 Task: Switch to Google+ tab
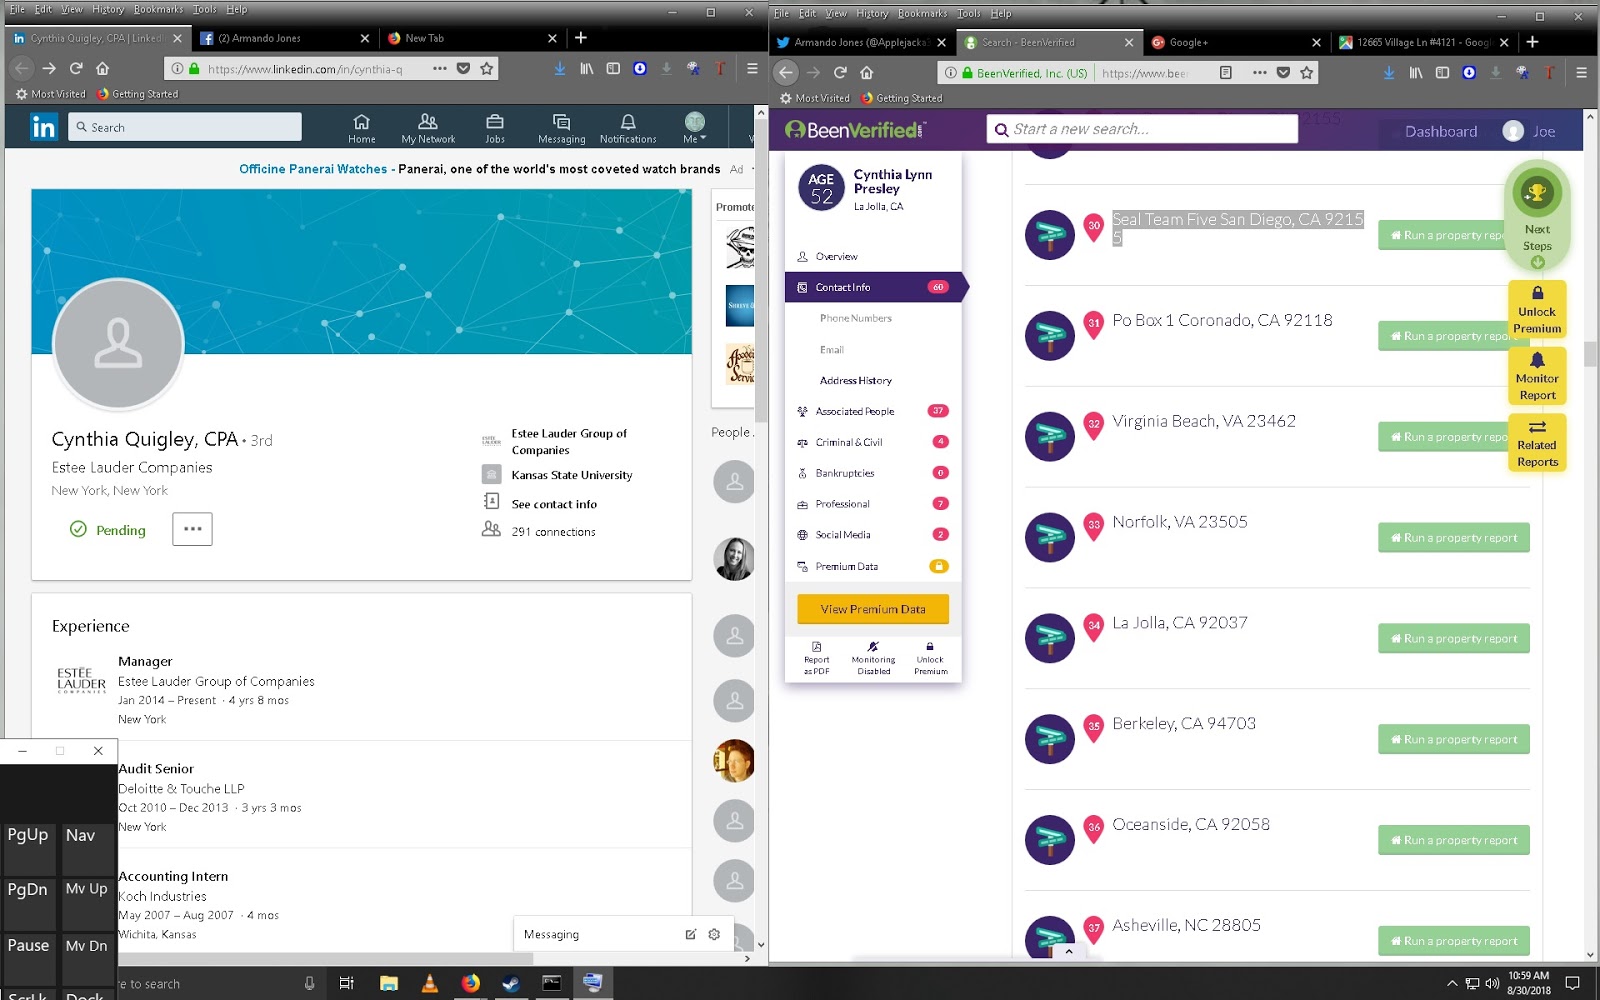click(1235, 42)
